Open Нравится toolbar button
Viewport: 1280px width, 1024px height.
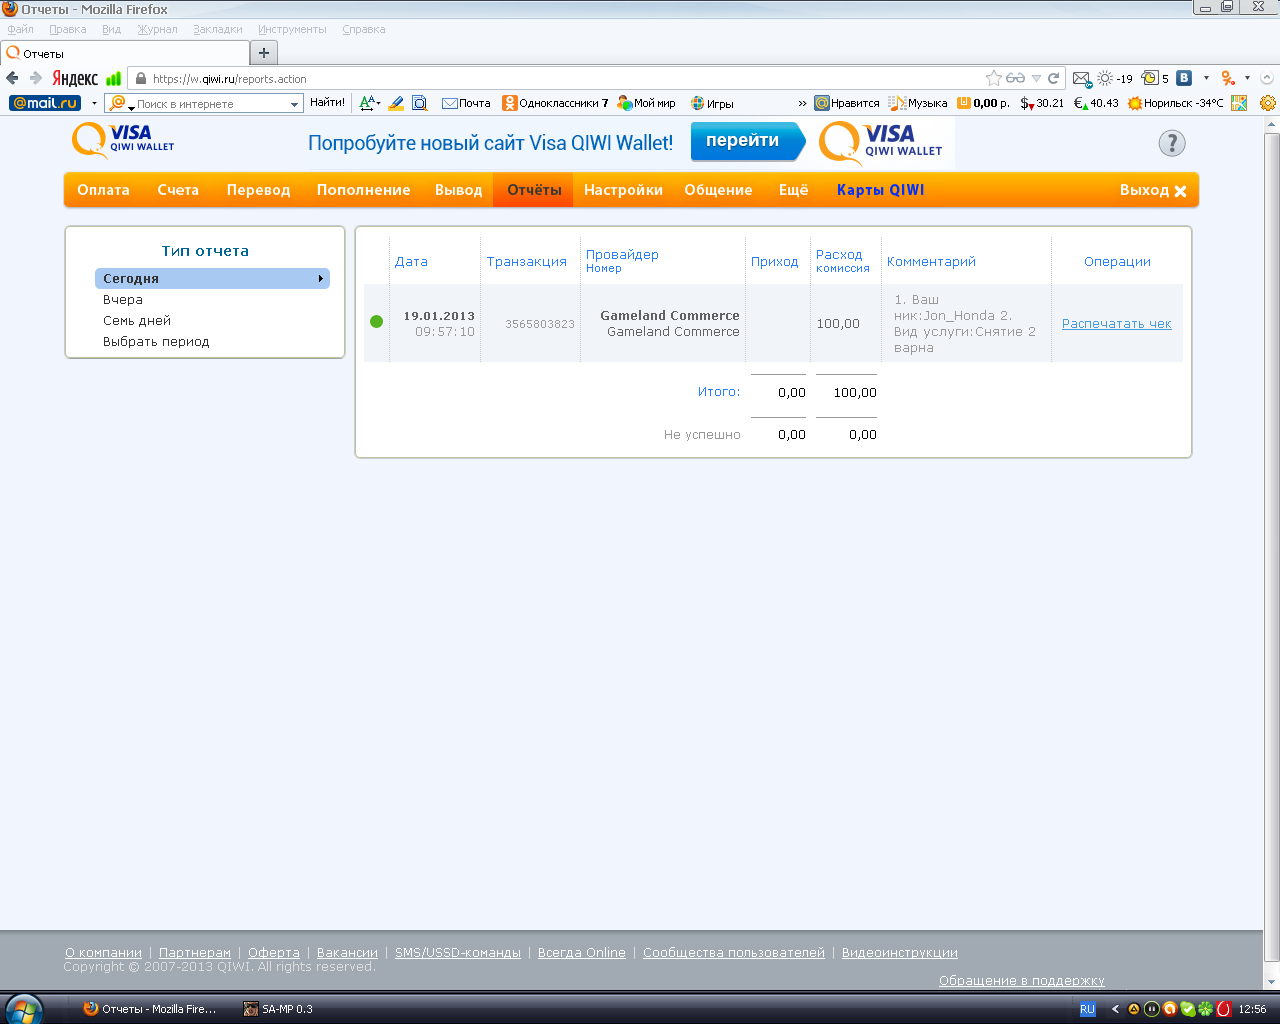(847, 103)
